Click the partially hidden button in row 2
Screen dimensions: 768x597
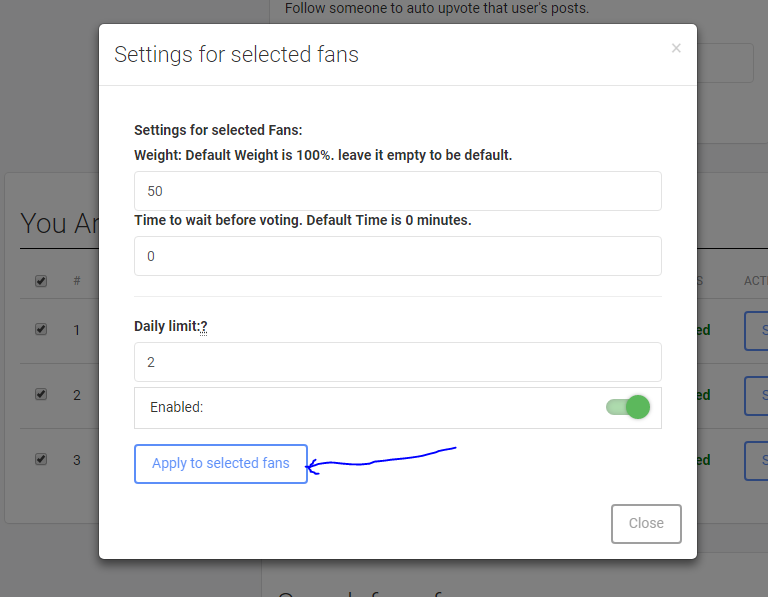756,396
